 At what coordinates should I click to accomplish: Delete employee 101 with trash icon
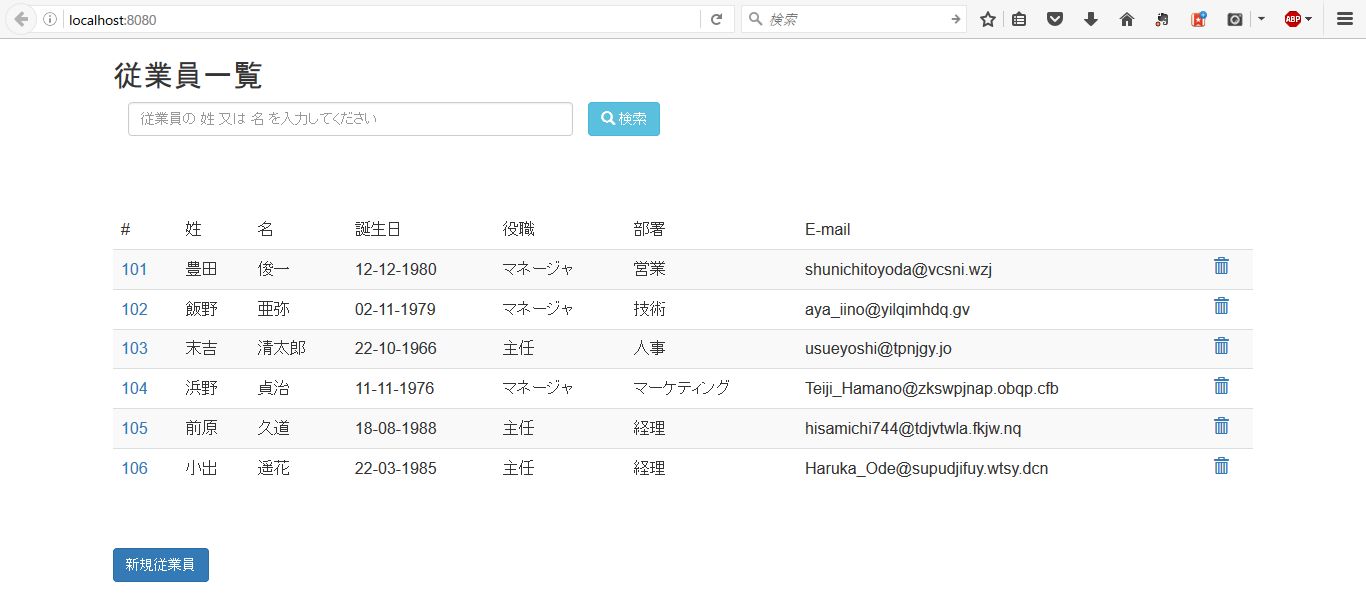(1221, 266)
